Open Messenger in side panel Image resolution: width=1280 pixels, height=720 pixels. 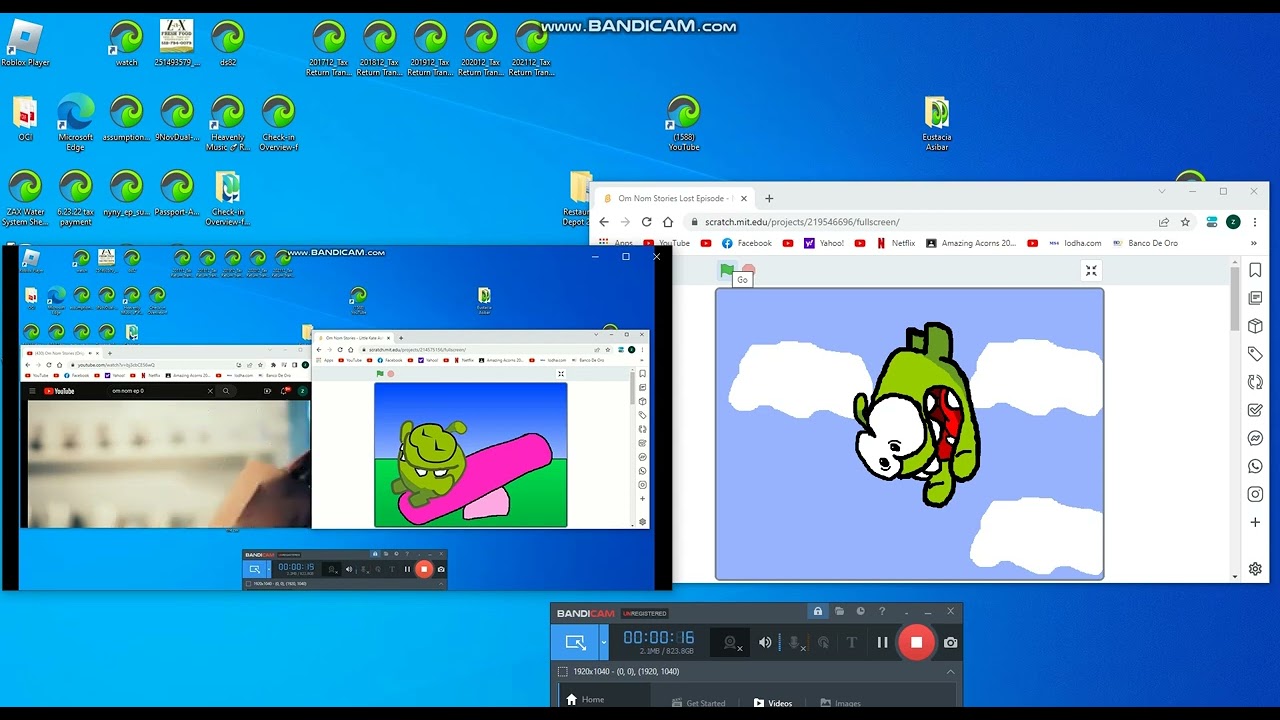coord(1255,438)
